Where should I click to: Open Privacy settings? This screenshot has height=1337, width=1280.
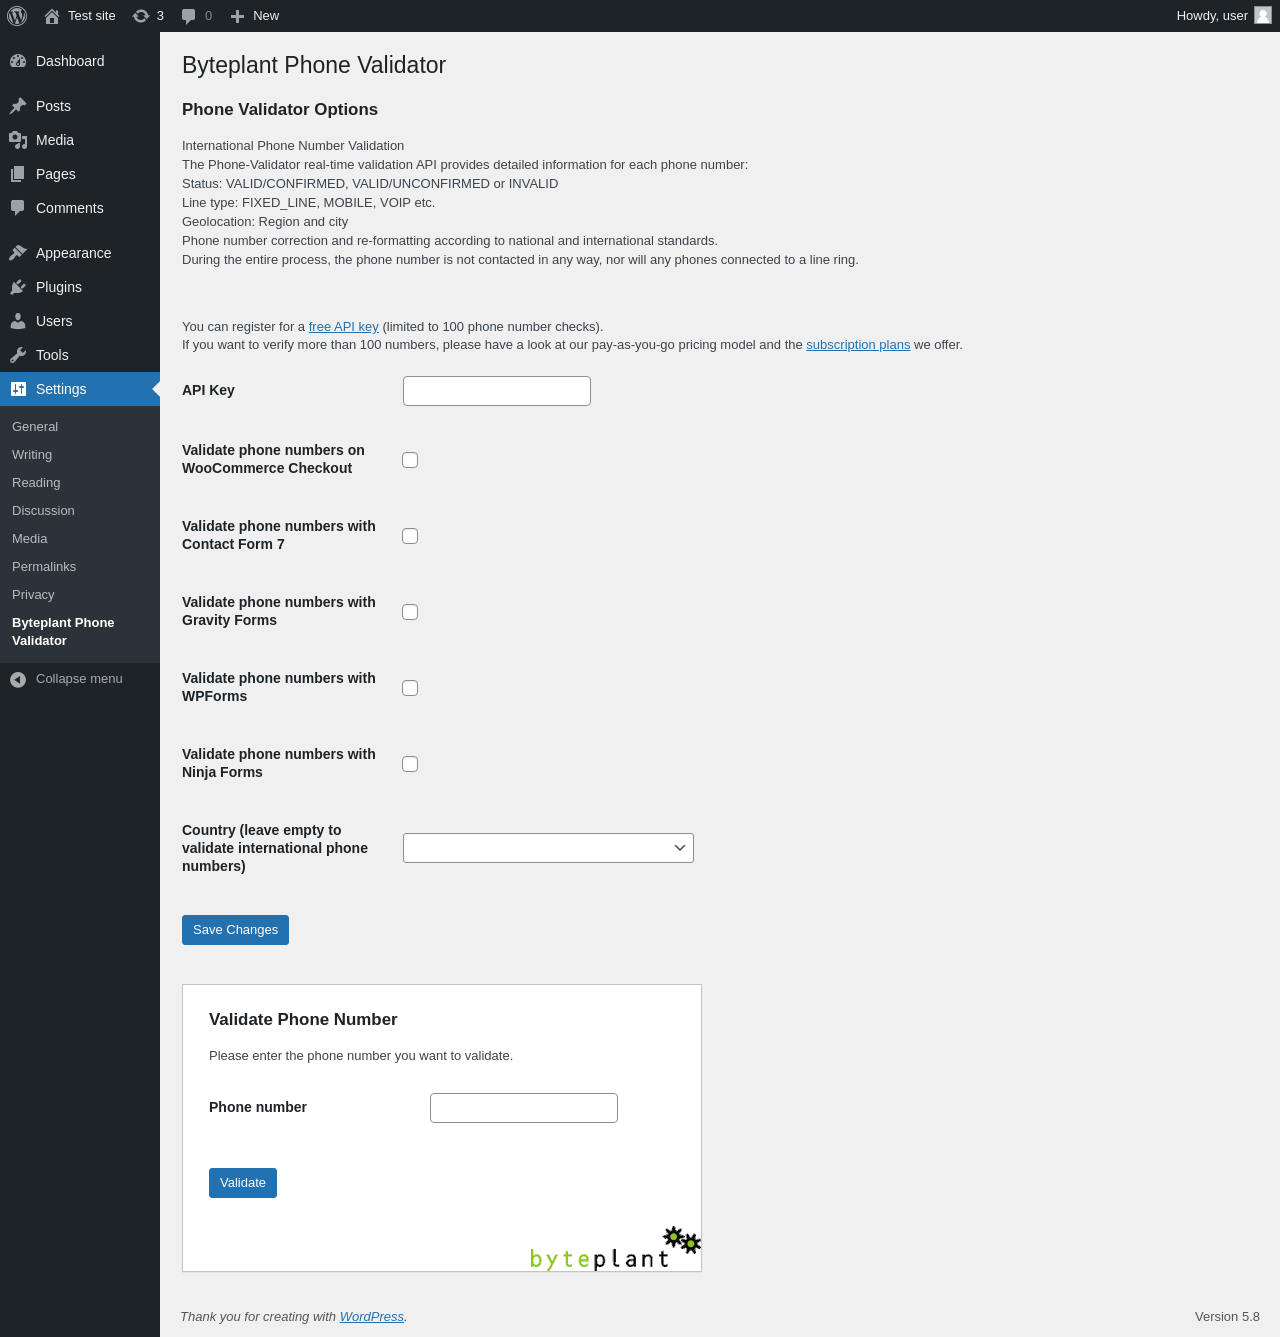click(33, 595)
